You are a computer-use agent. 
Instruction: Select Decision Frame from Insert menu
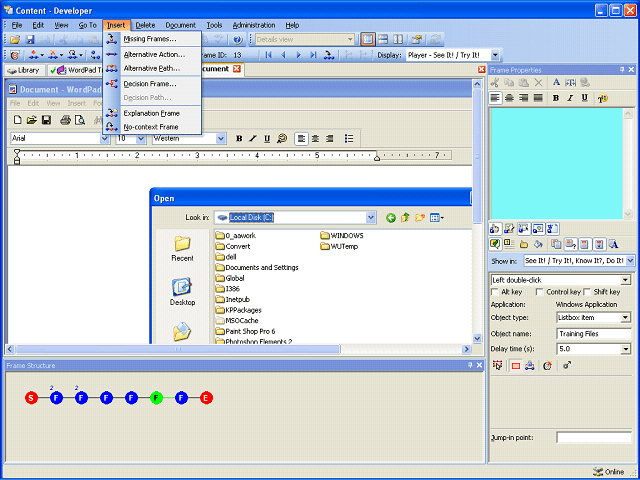[x=152, y=84]
